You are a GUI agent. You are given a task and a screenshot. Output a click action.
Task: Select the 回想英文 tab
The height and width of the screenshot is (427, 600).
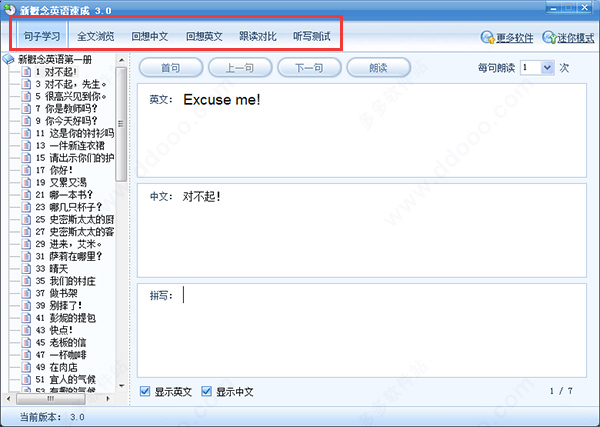point(204,36)
